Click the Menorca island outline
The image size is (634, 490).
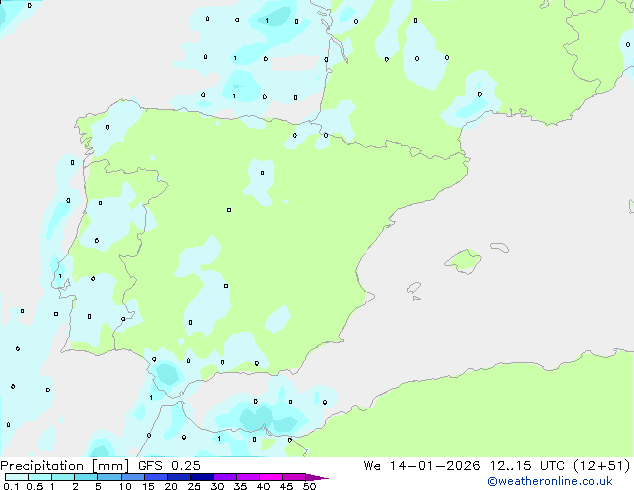tap(499, 247)
